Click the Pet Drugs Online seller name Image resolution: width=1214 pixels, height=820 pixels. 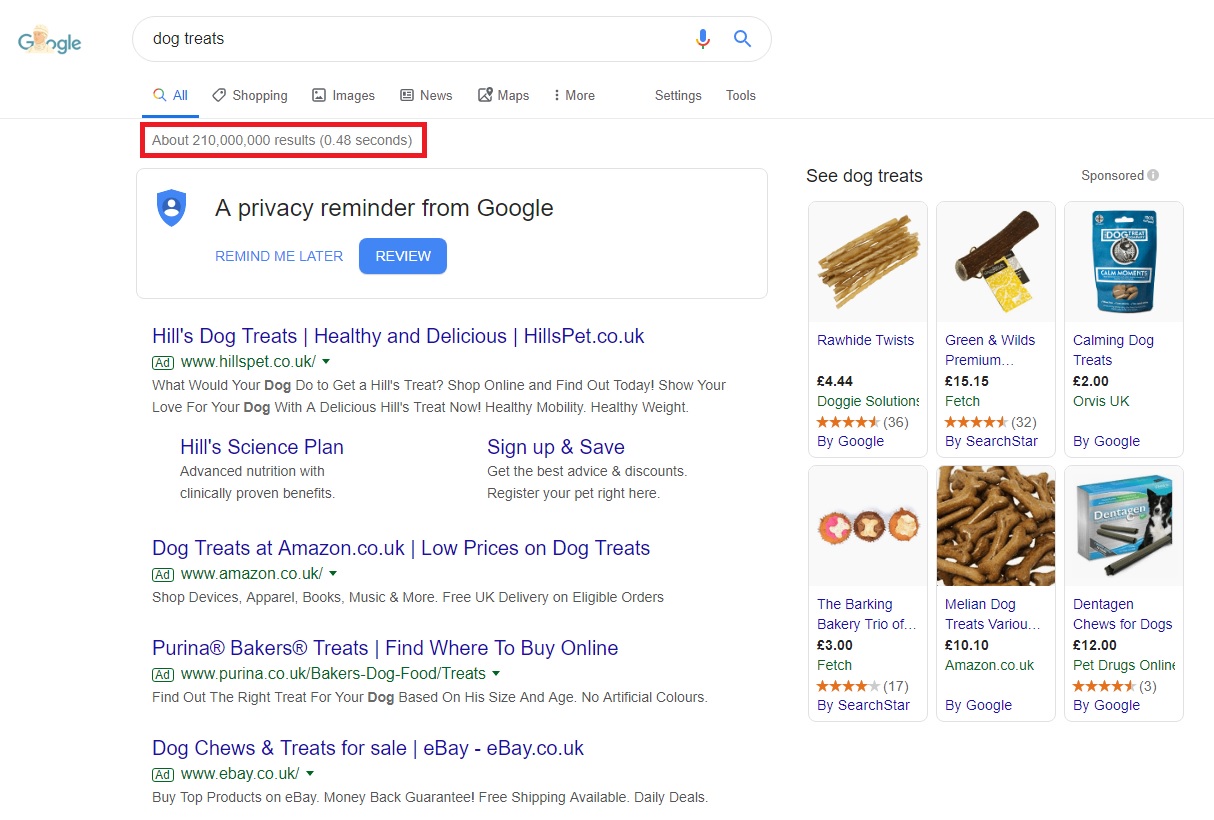1124,665
